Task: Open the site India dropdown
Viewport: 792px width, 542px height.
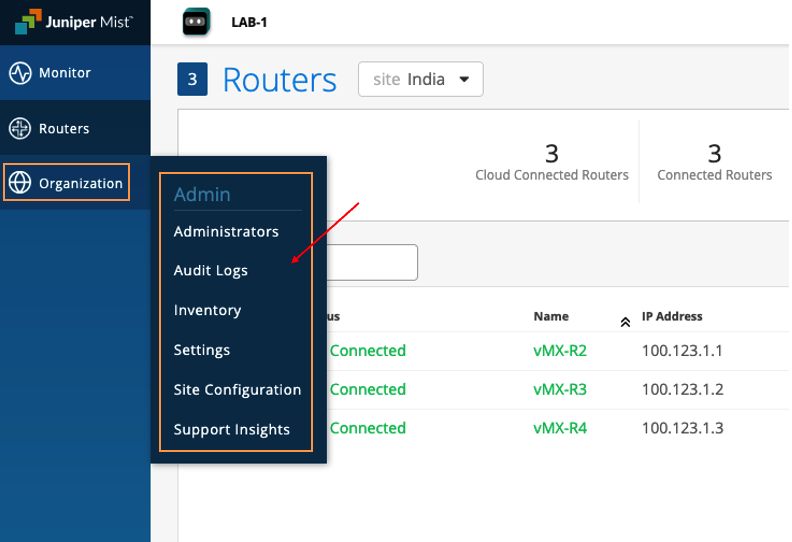Action: (420, 79)
